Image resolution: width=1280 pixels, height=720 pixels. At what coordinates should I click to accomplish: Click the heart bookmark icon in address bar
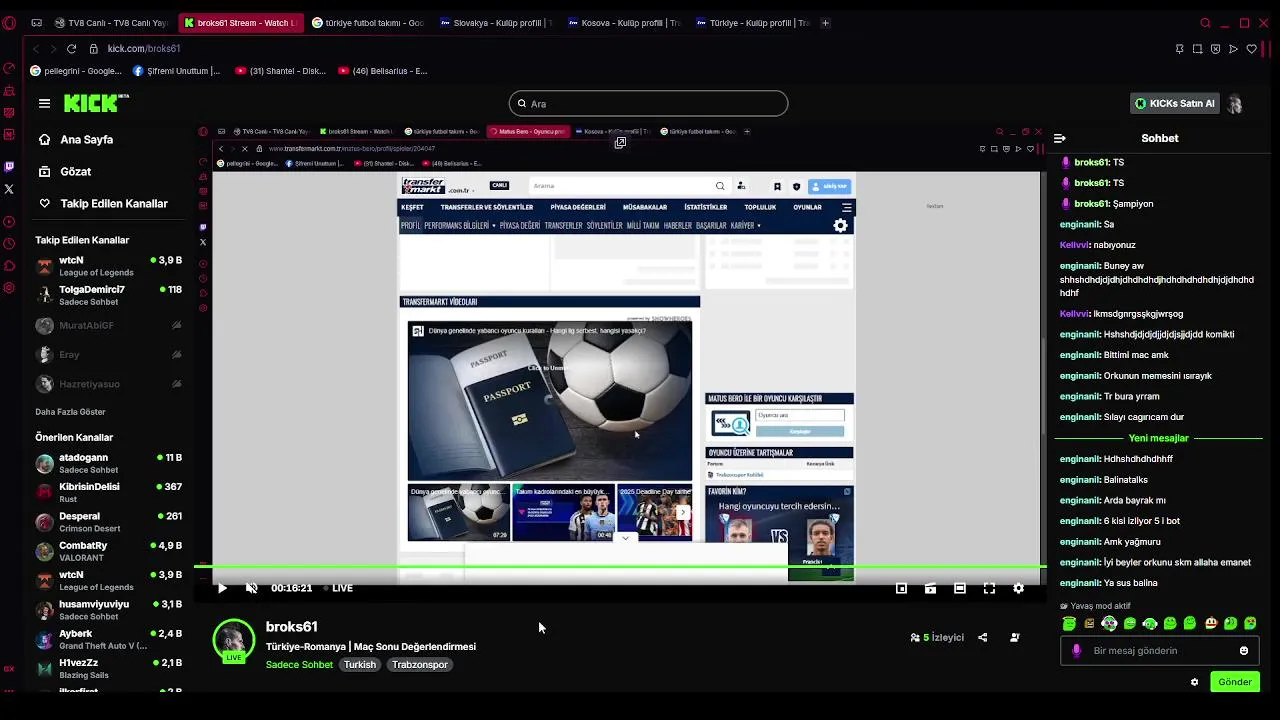coord(1251,49)
